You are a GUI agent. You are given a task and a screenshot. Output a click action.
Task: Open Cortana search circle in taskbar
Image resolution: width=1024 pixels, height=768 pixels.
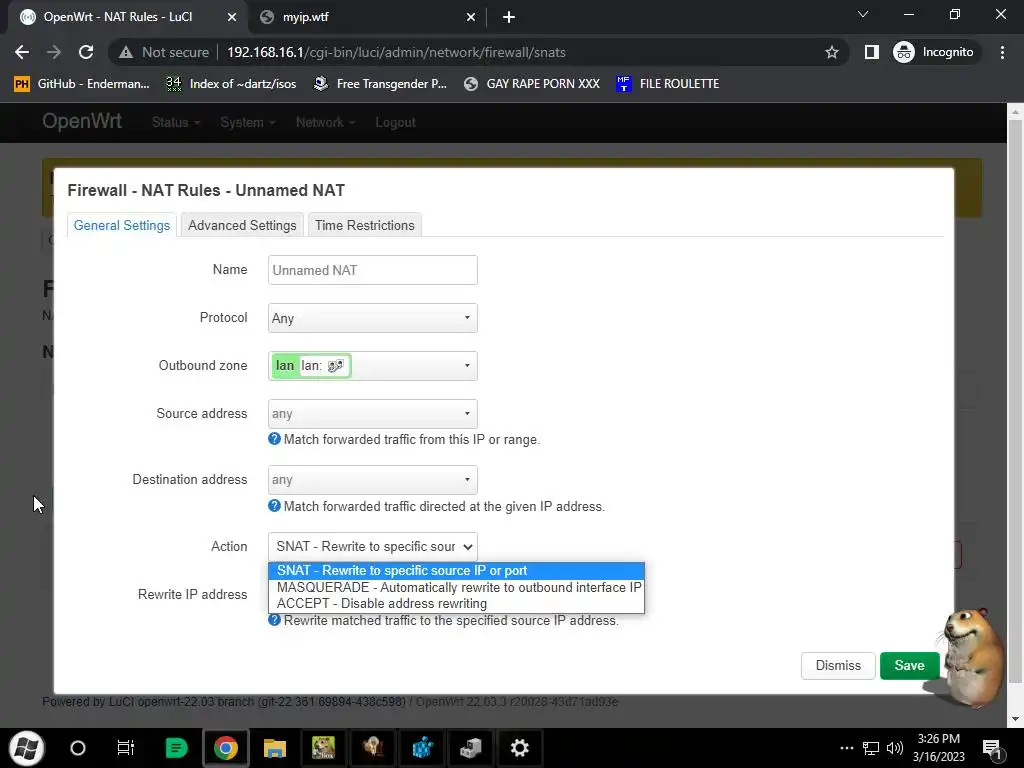coord(78,748)
